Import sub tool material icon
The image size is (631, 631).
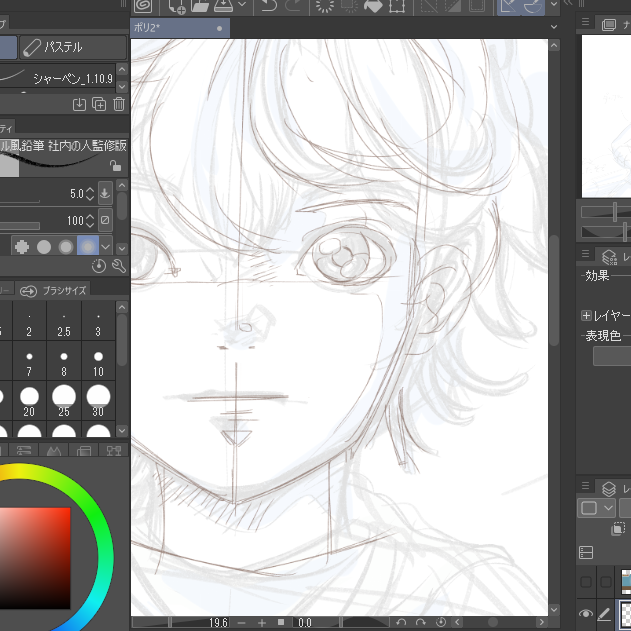(79, 104)
